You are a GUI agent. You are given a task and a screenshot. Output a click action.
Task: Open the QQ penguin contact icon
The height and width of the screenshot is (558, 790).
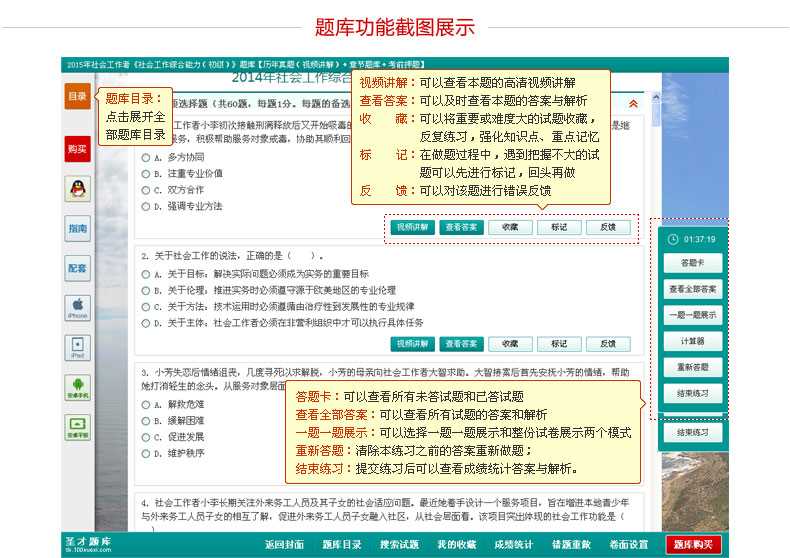77,188
